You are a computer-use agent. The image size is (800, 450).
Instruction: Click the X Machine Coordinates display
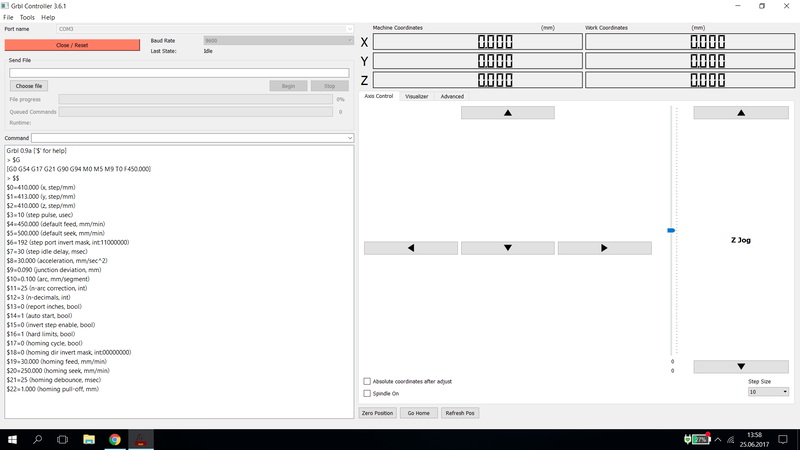pos(478,42)
